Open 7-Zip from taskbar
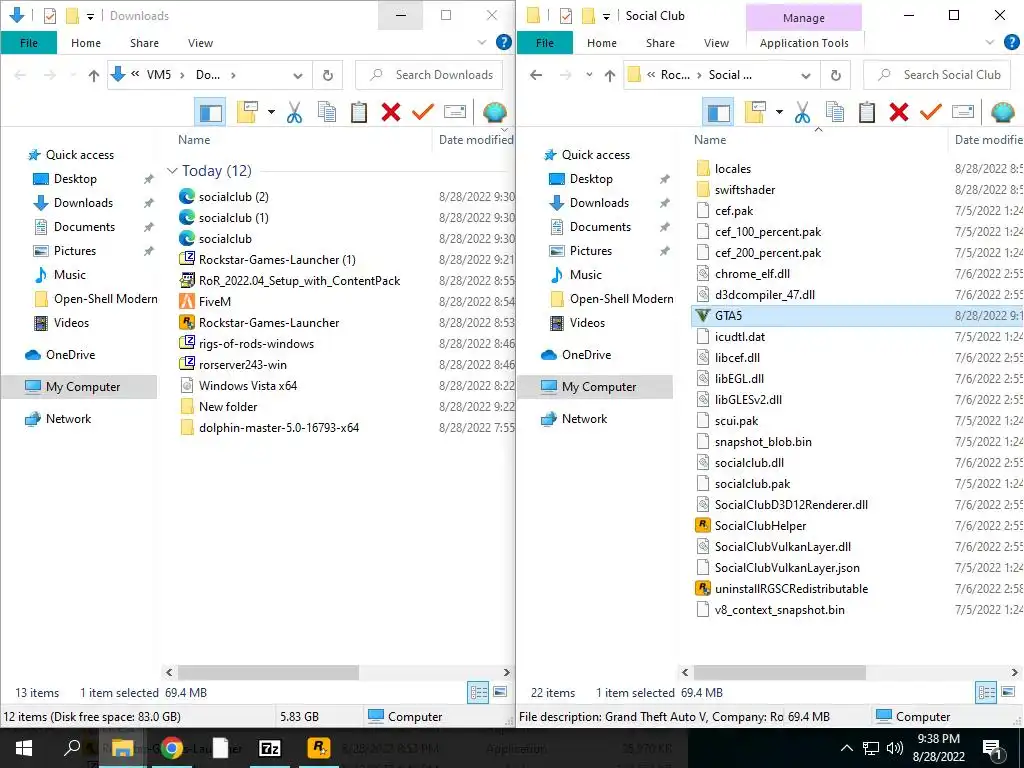The width and height of the screenshot is (1024, 768). click(x=270, y=748)
